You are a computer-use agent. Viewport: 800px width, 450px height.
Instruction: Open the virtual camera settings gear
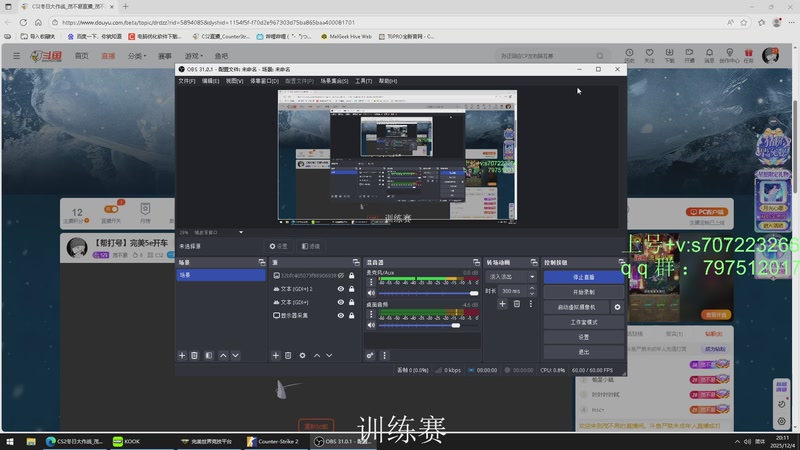[x=617, y=307]
